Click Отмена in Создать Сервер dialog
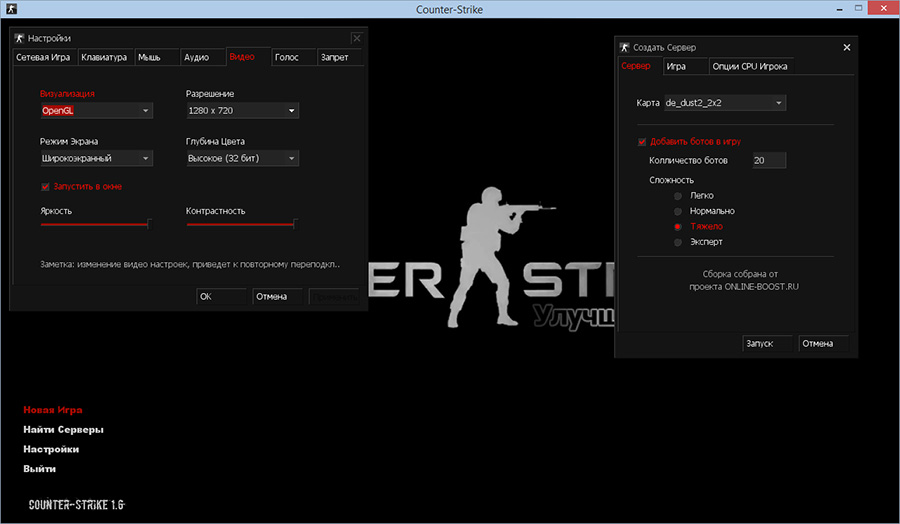 [823, 343]
